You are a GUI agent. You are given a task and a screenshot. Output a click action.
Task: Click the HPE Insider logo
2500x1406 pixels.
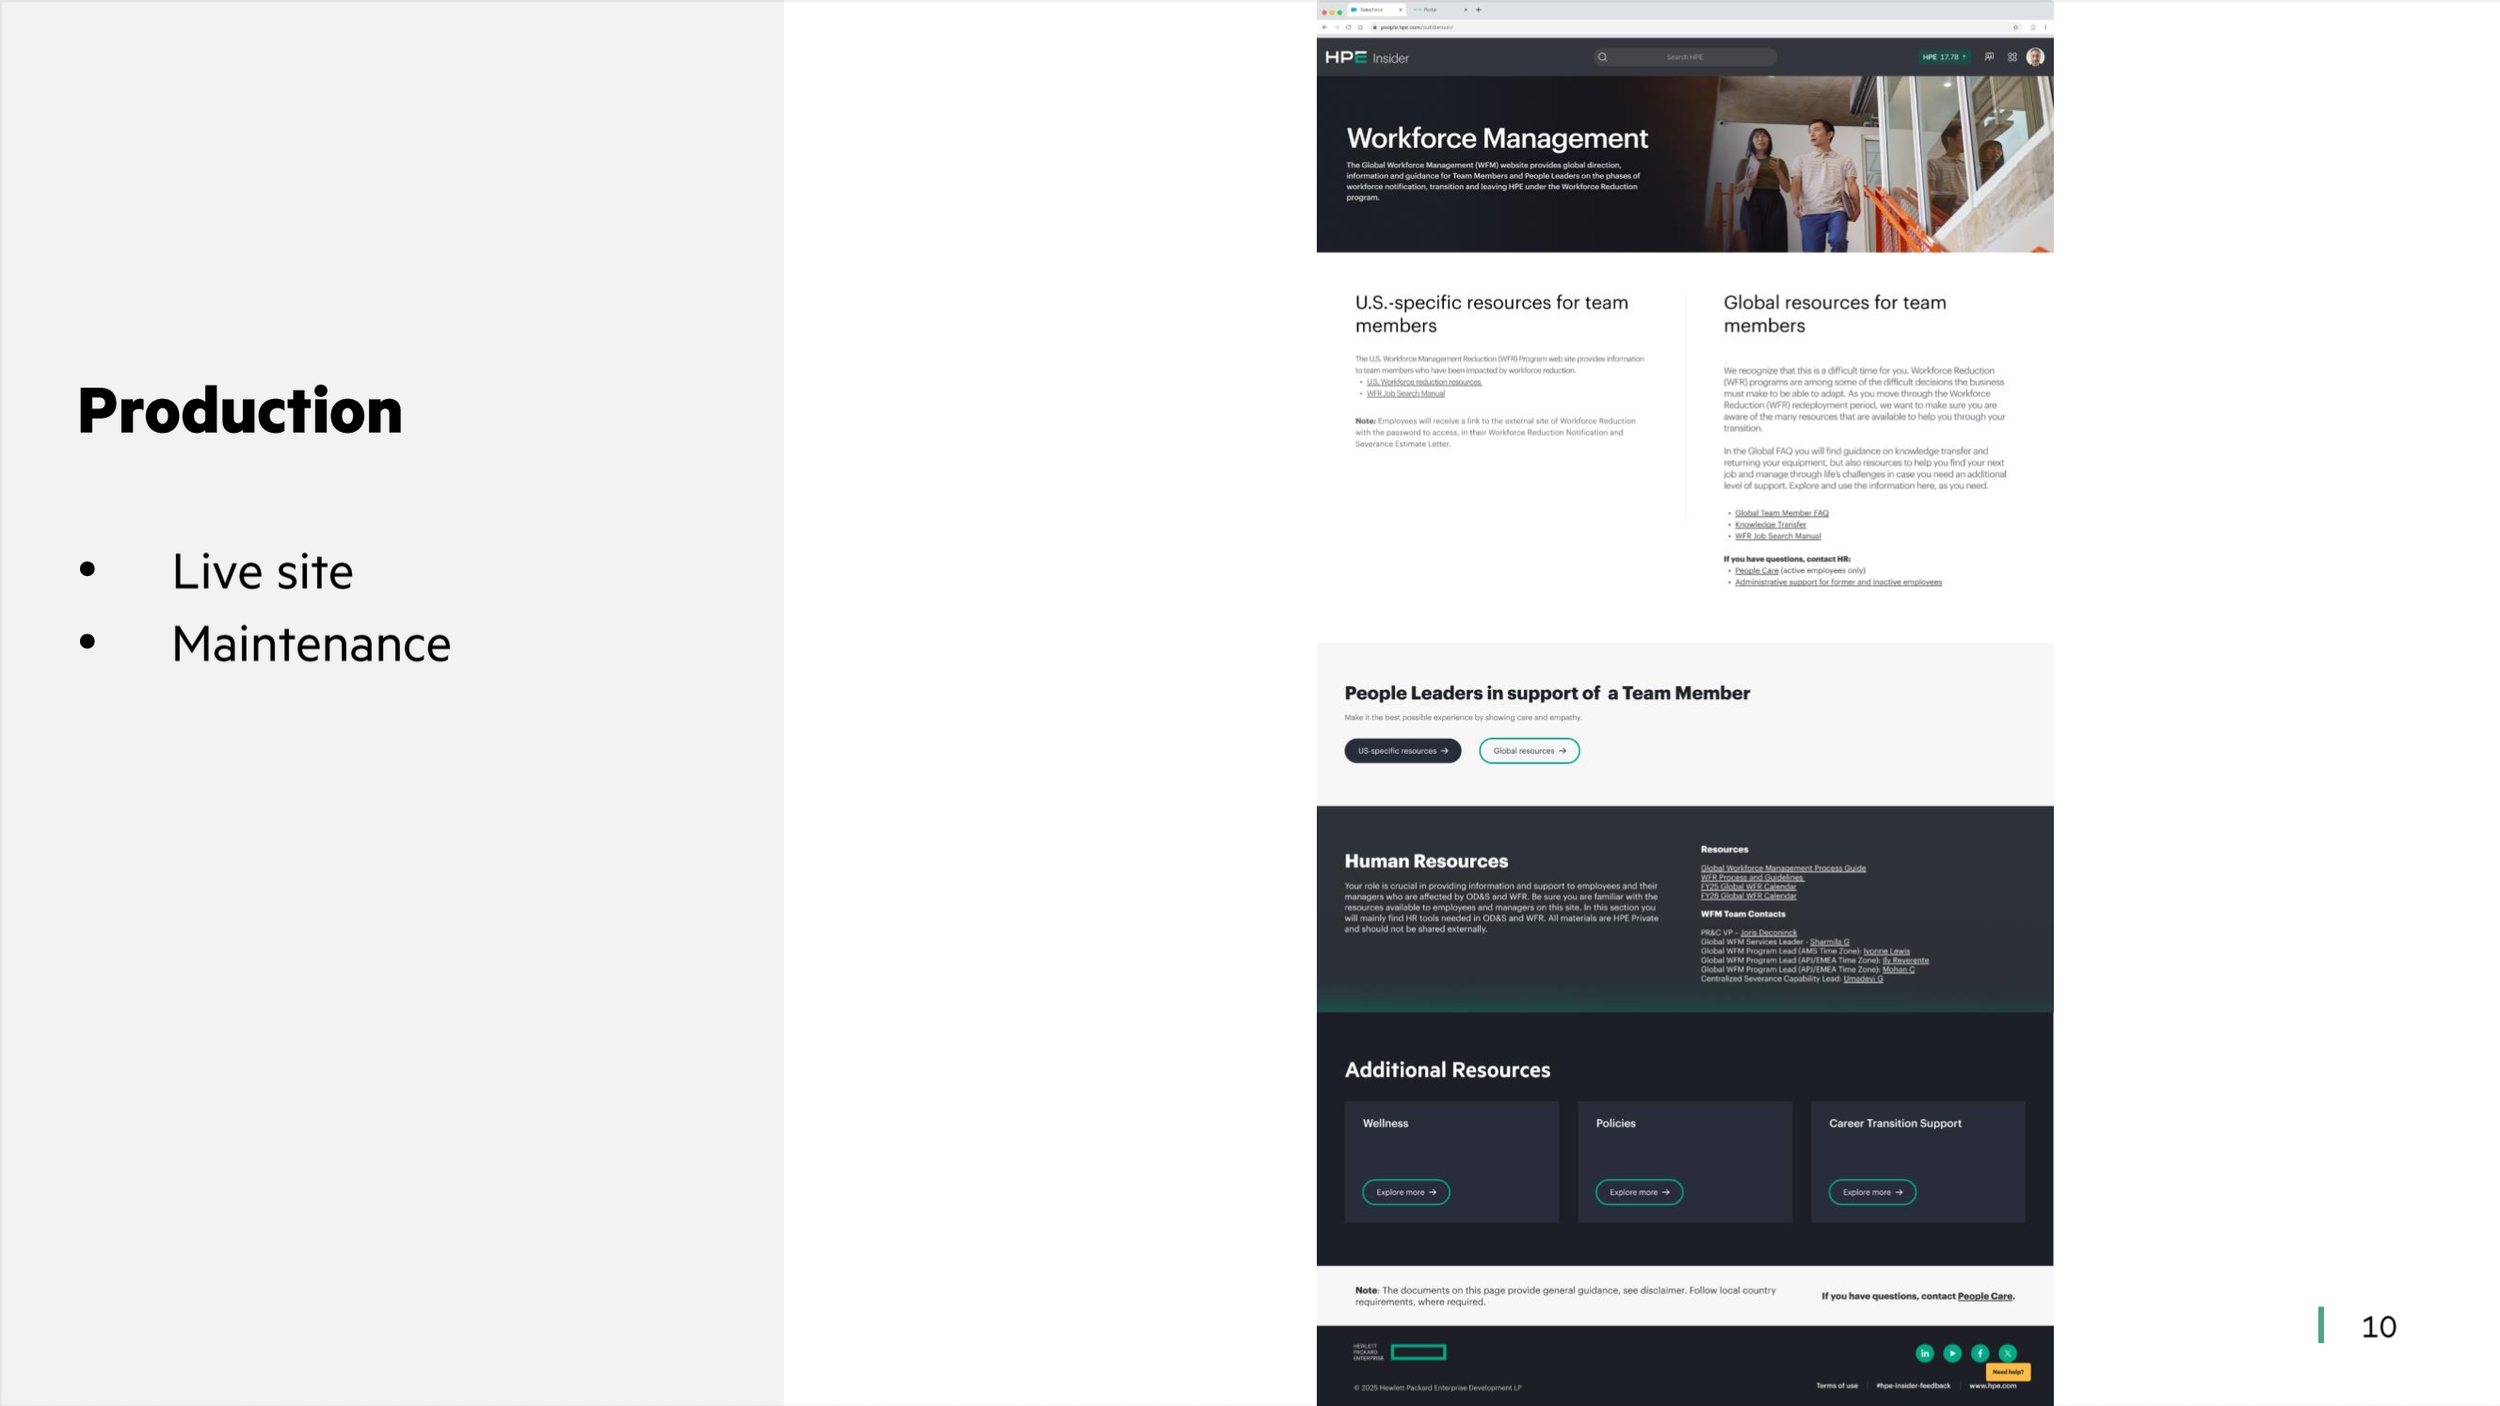[1366, 58]
